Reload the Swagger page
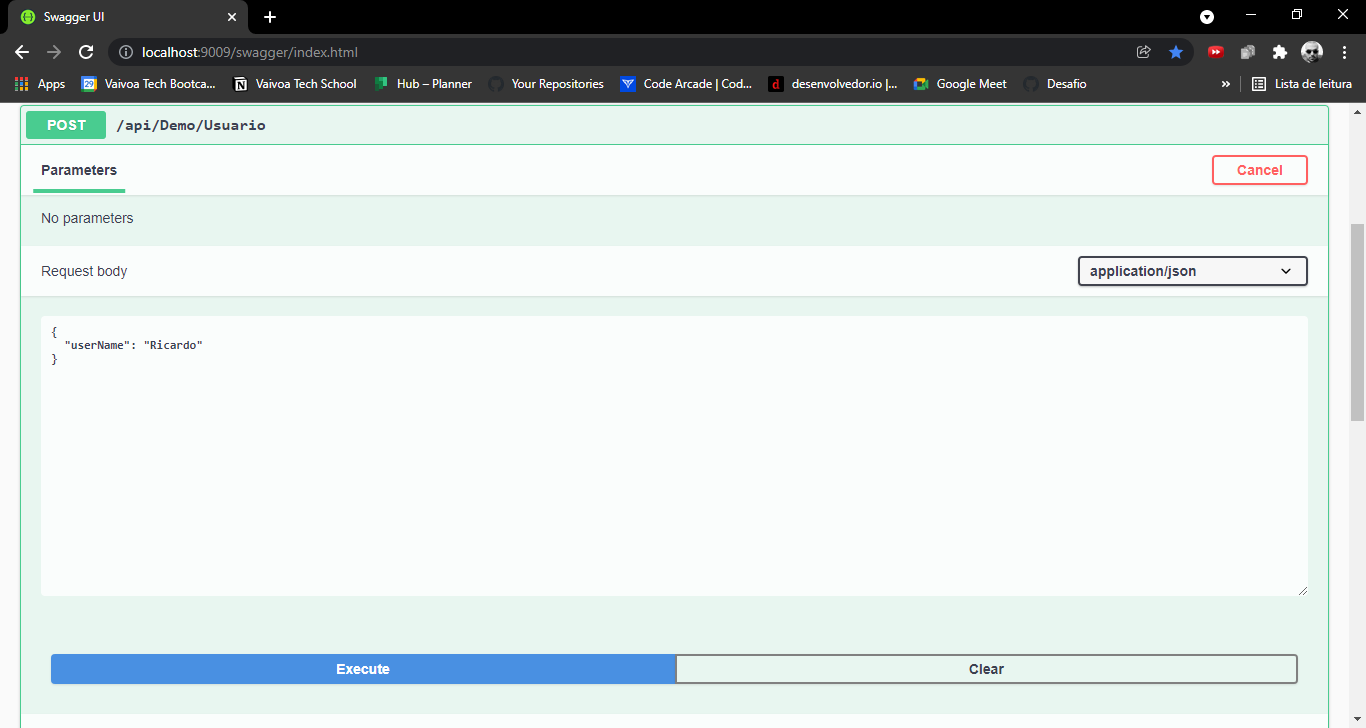 pos(85,52)
